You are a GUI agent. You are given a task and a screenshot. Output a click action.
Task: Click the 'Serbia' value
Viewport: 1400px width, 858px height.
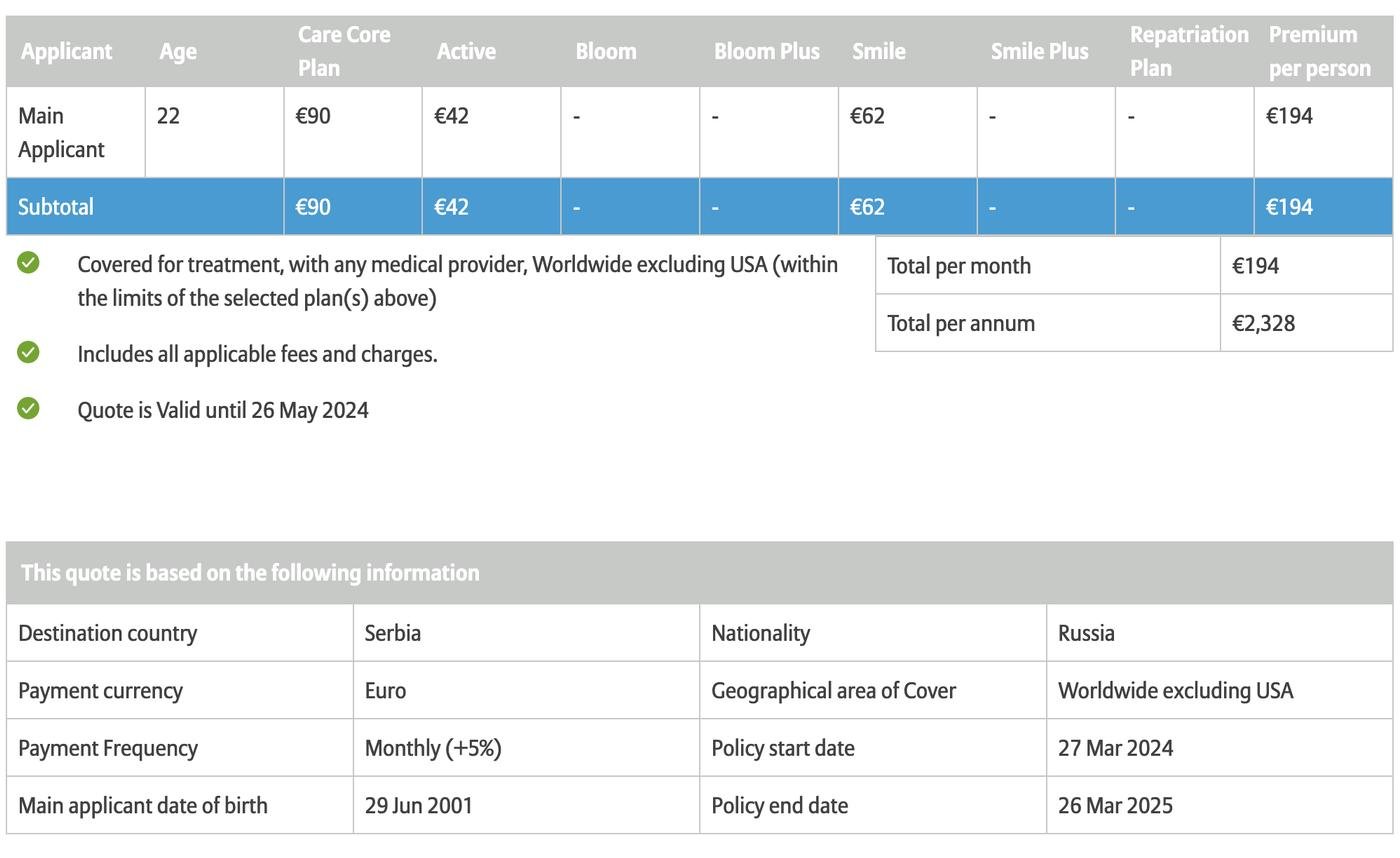(x=392, y=633)
